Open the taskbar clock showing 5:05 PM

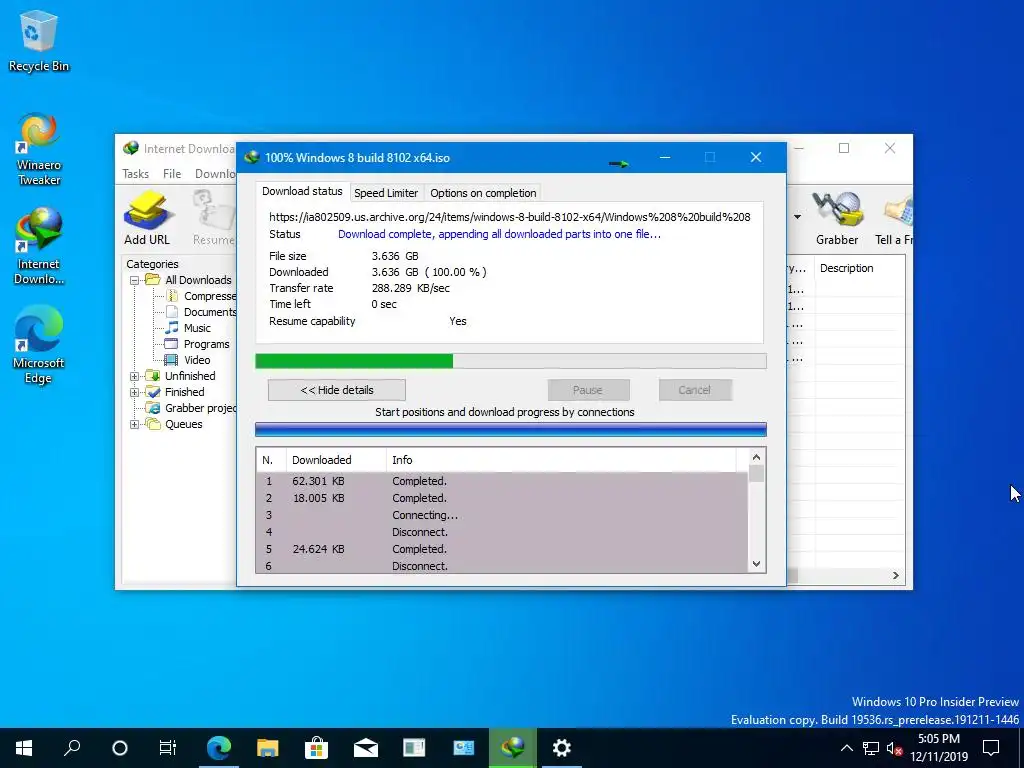938,748
